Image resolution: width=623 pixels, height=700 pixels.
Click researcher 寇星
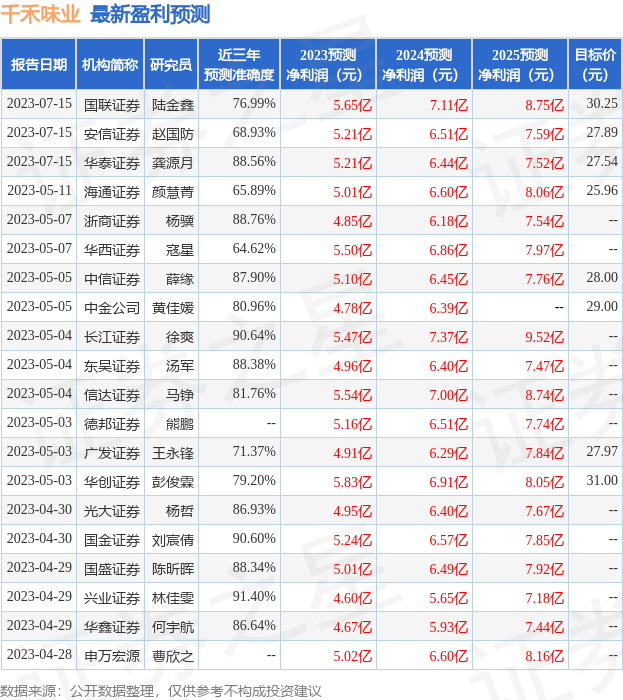point(180,250)
